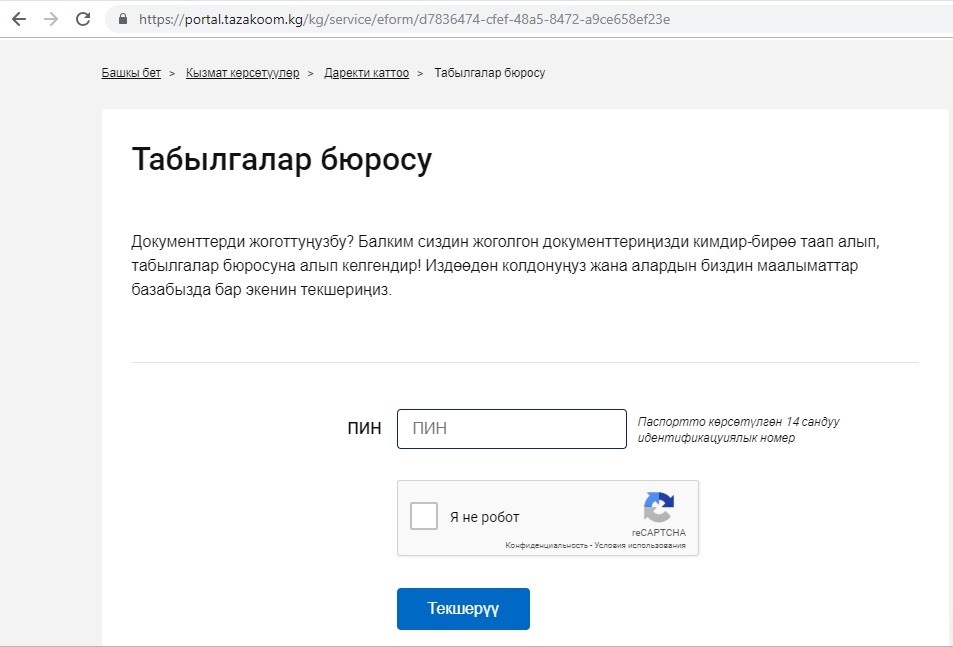Open reCAPTCHA "Конфиденциальность" link
The height and width of the screenshot is (647, 953).
pos(546,546)
